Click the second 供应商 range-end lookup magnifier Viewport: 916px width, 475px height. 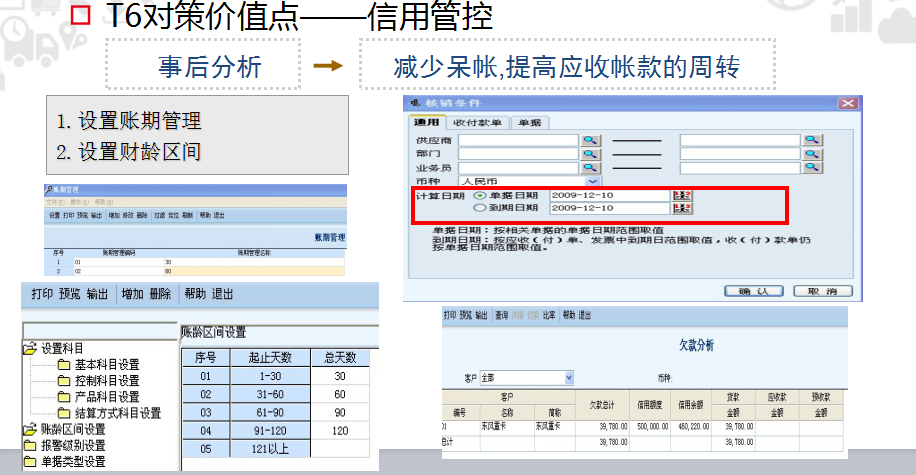pyautogui.click(x=811, y=140)
